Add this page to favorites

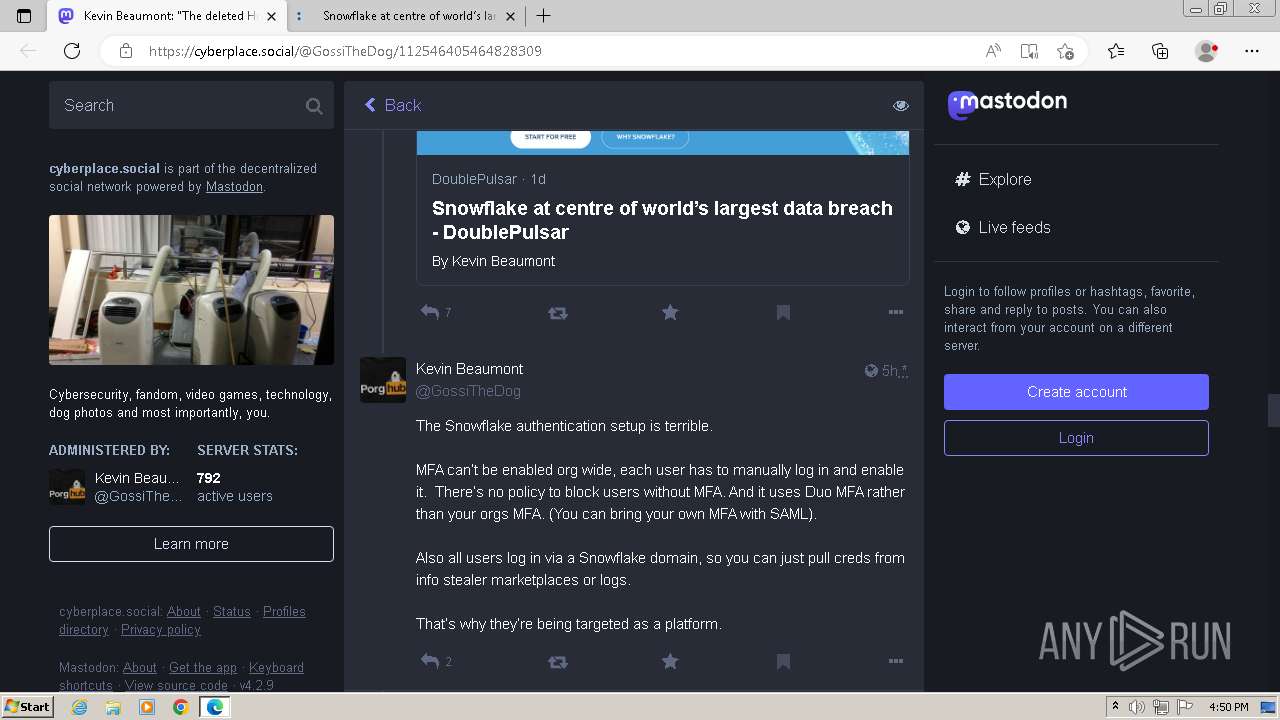1065,51
